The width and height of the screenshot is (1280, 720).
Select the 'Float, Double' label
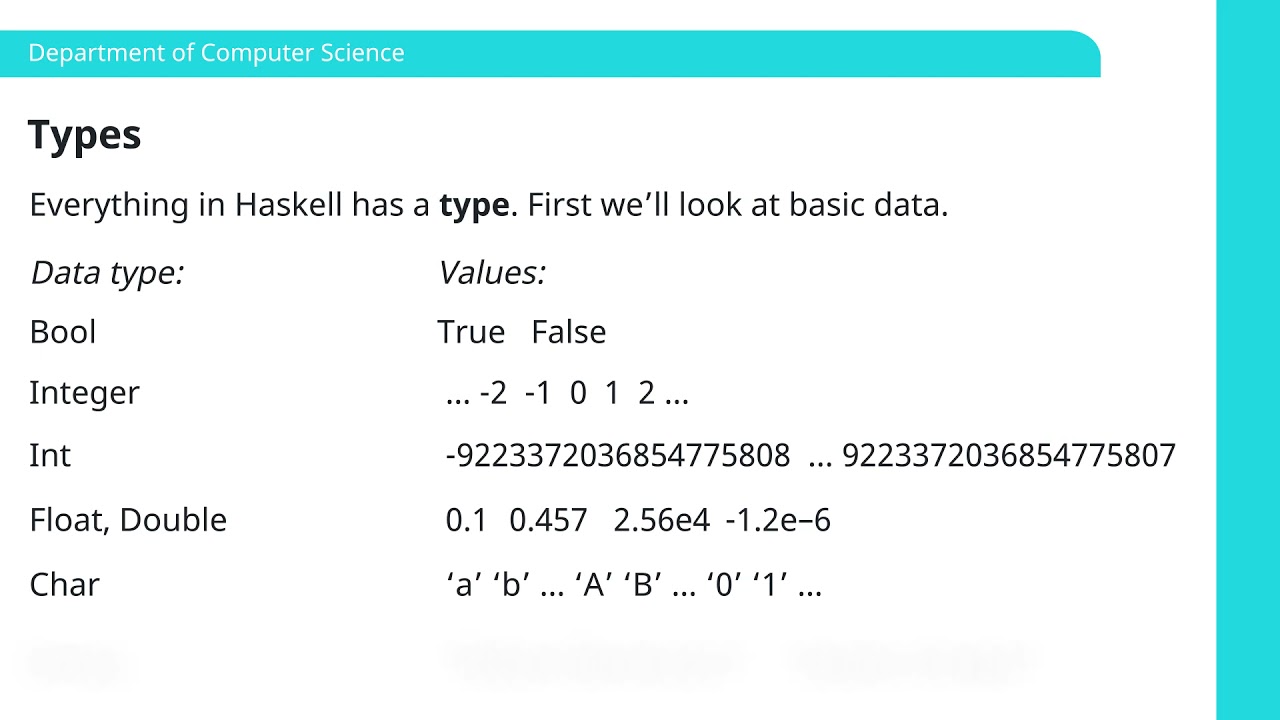click(128, 520)
